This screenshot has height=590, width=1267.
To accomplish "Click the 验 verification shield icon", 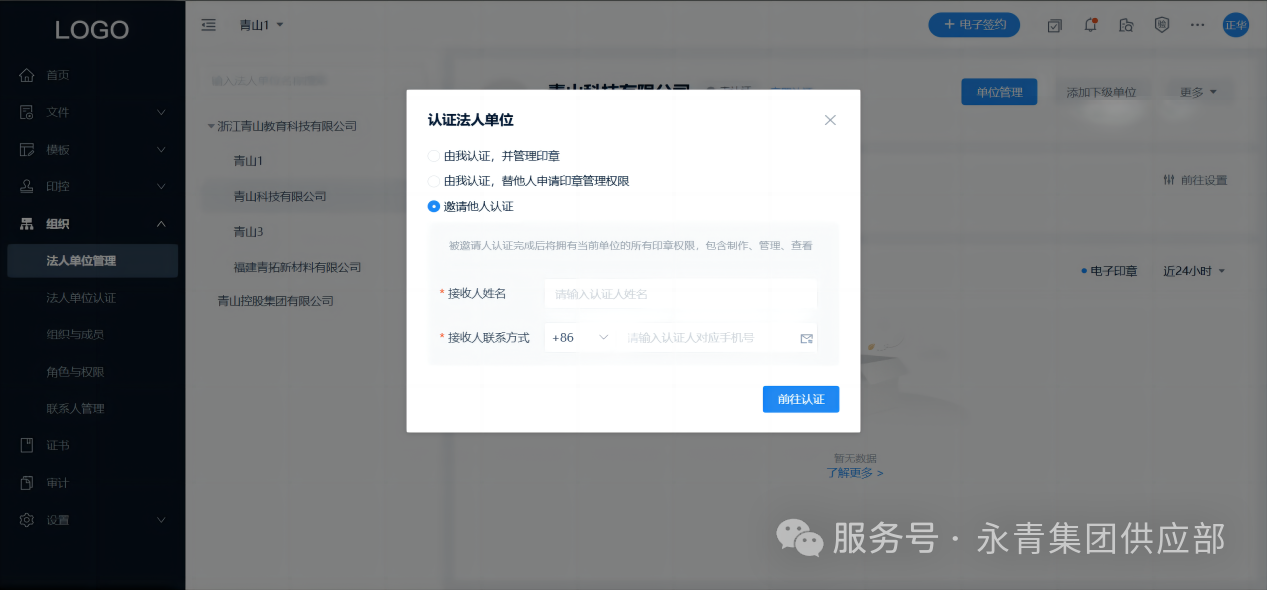I will tap(1161, 25).
